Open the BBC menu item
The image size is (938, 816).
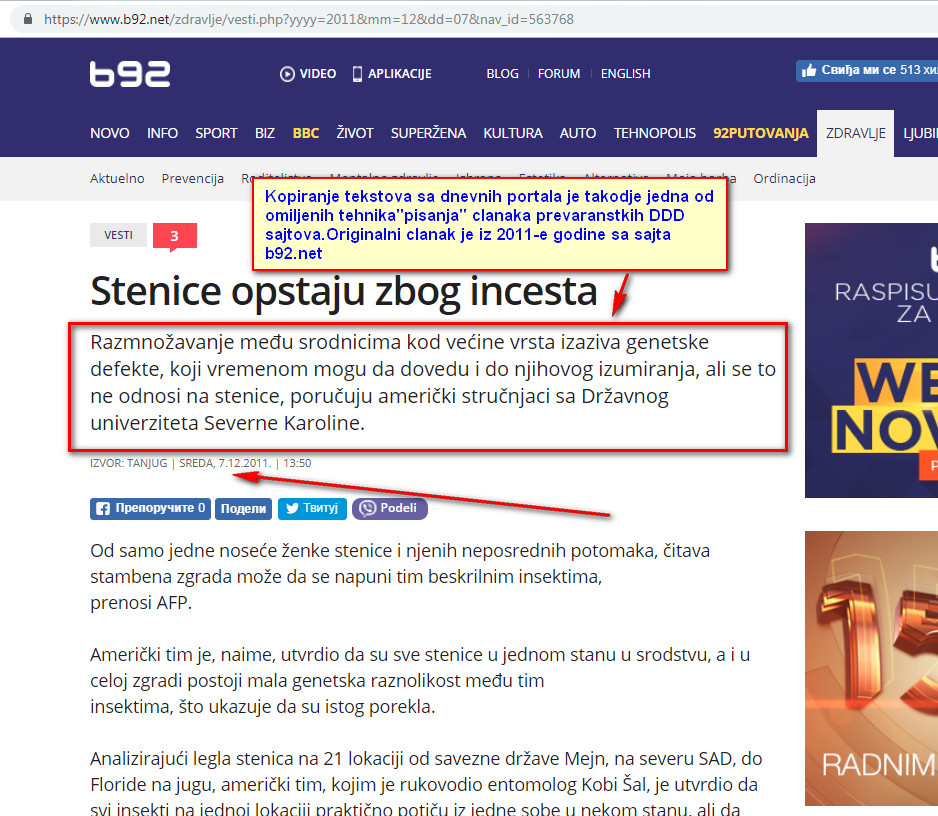(306, 133)
